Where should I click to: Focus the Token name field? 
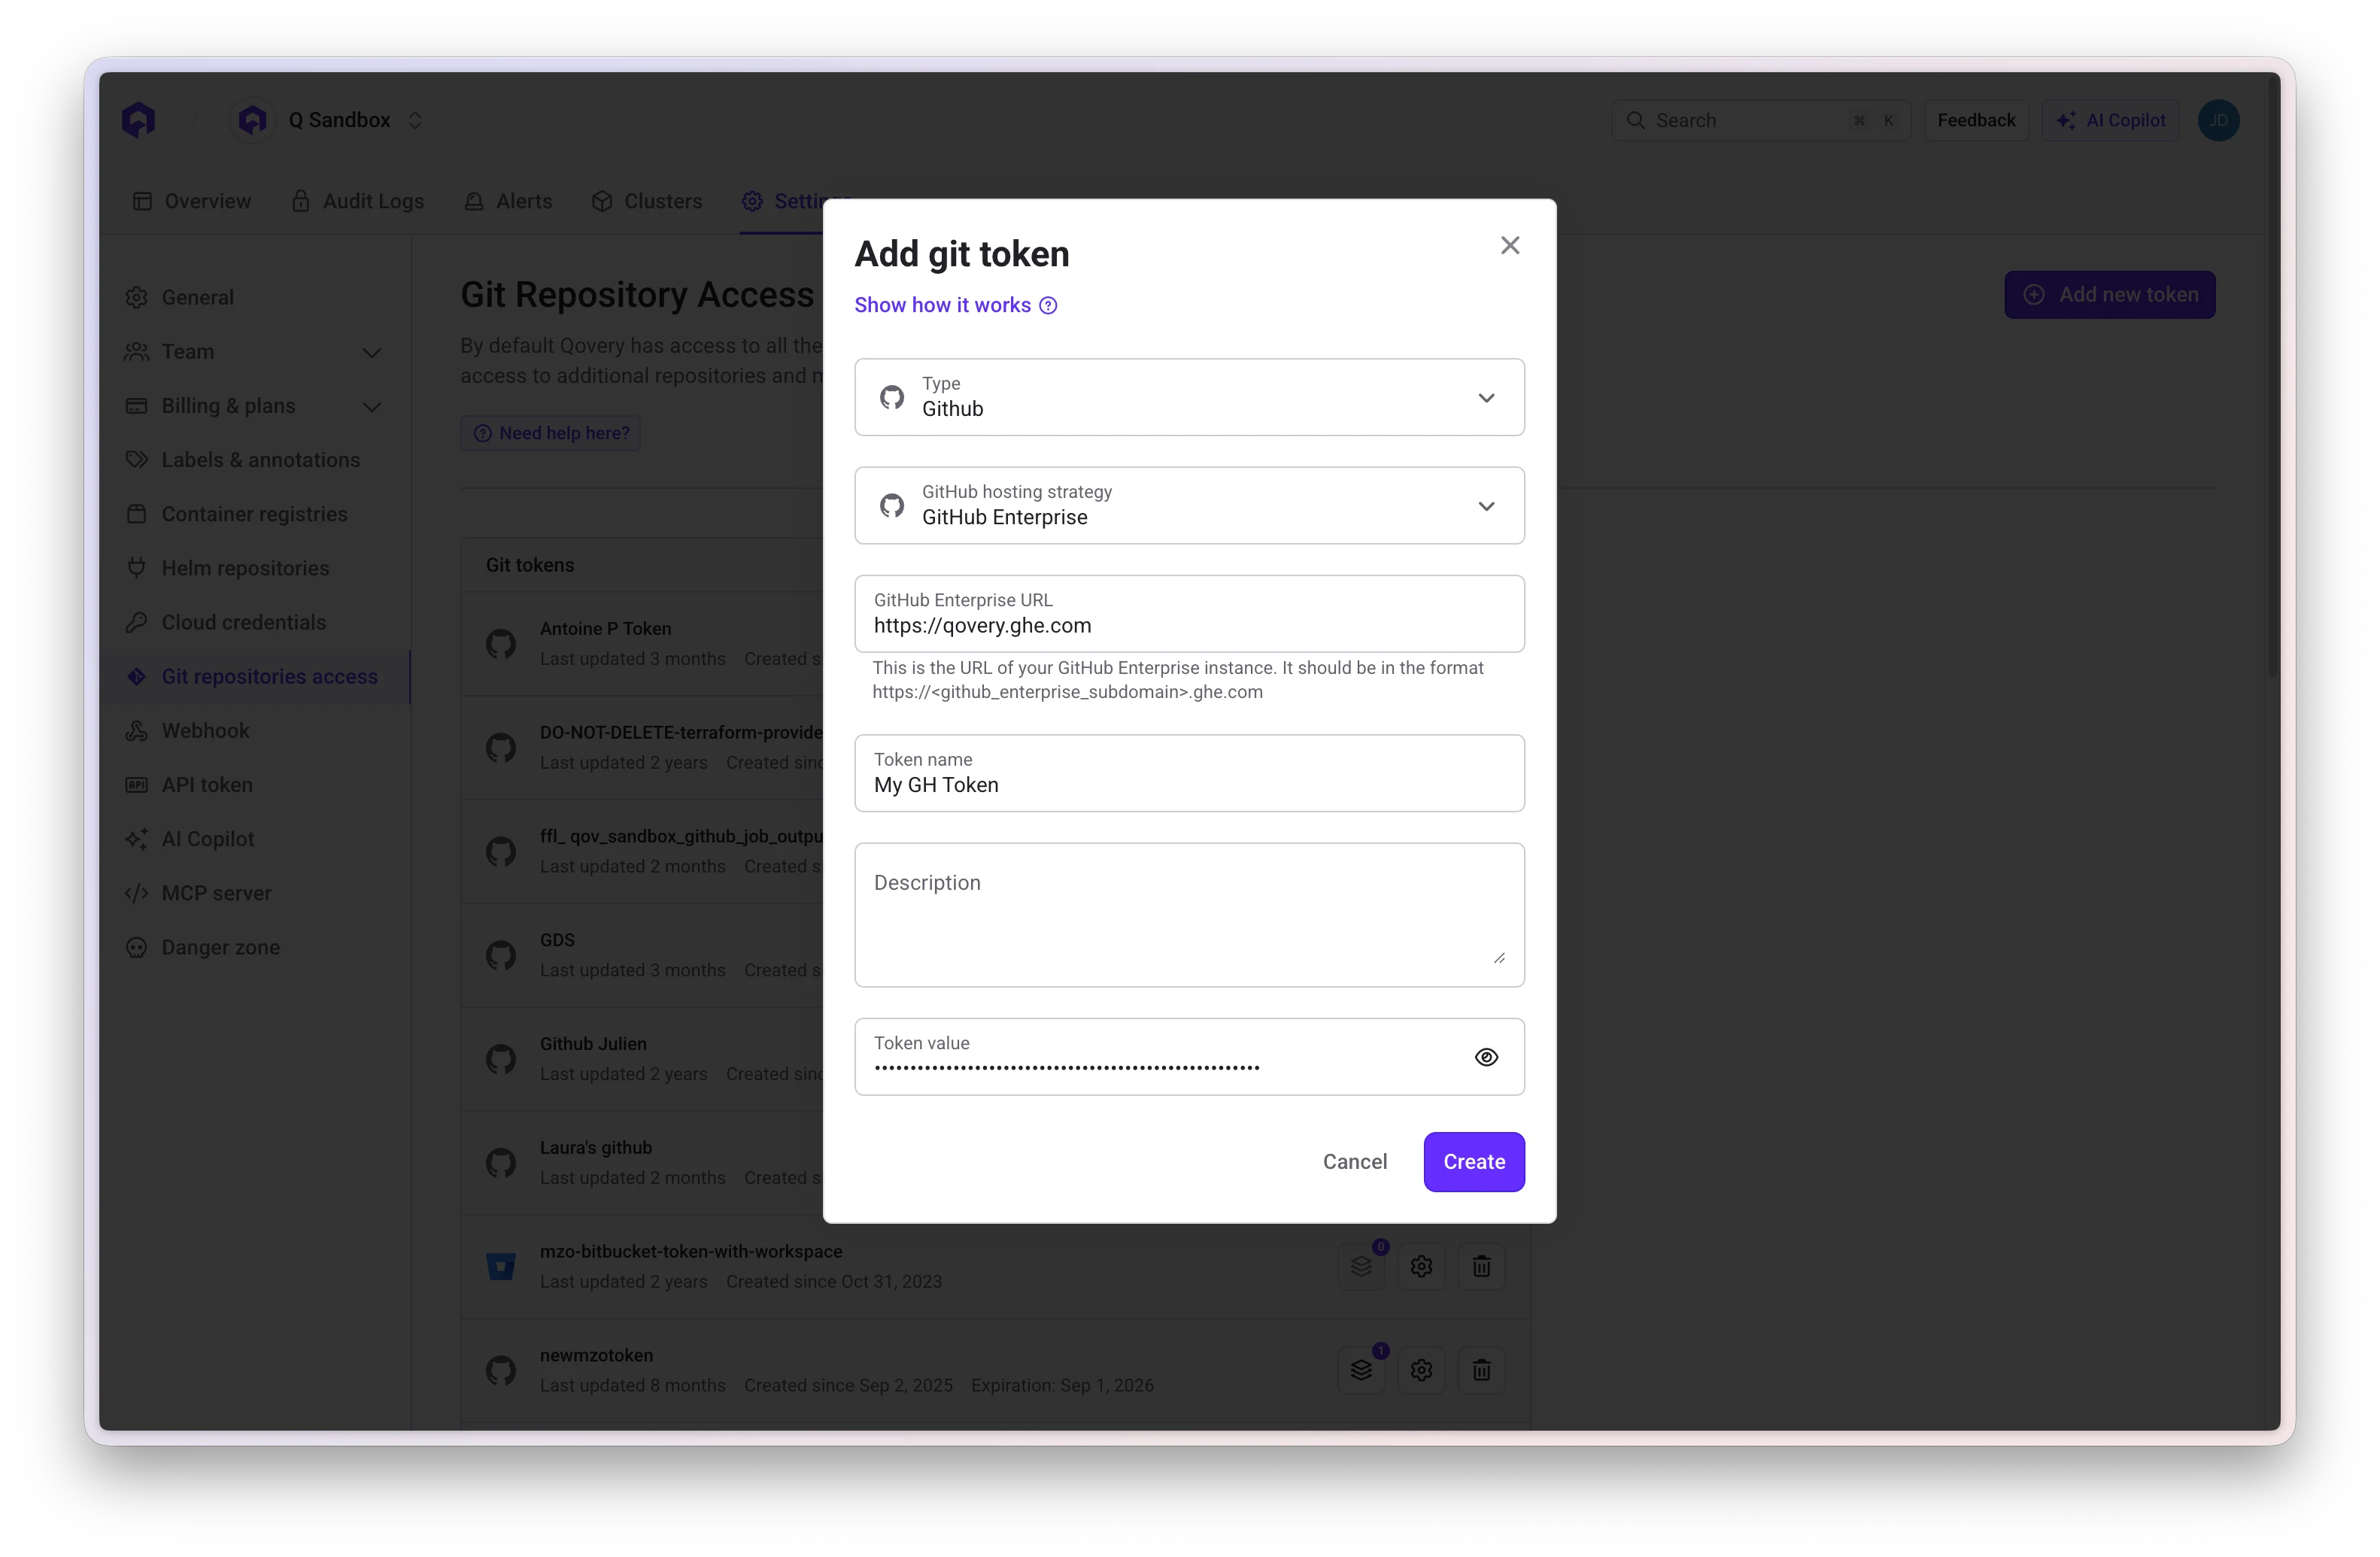point(1189,773)
